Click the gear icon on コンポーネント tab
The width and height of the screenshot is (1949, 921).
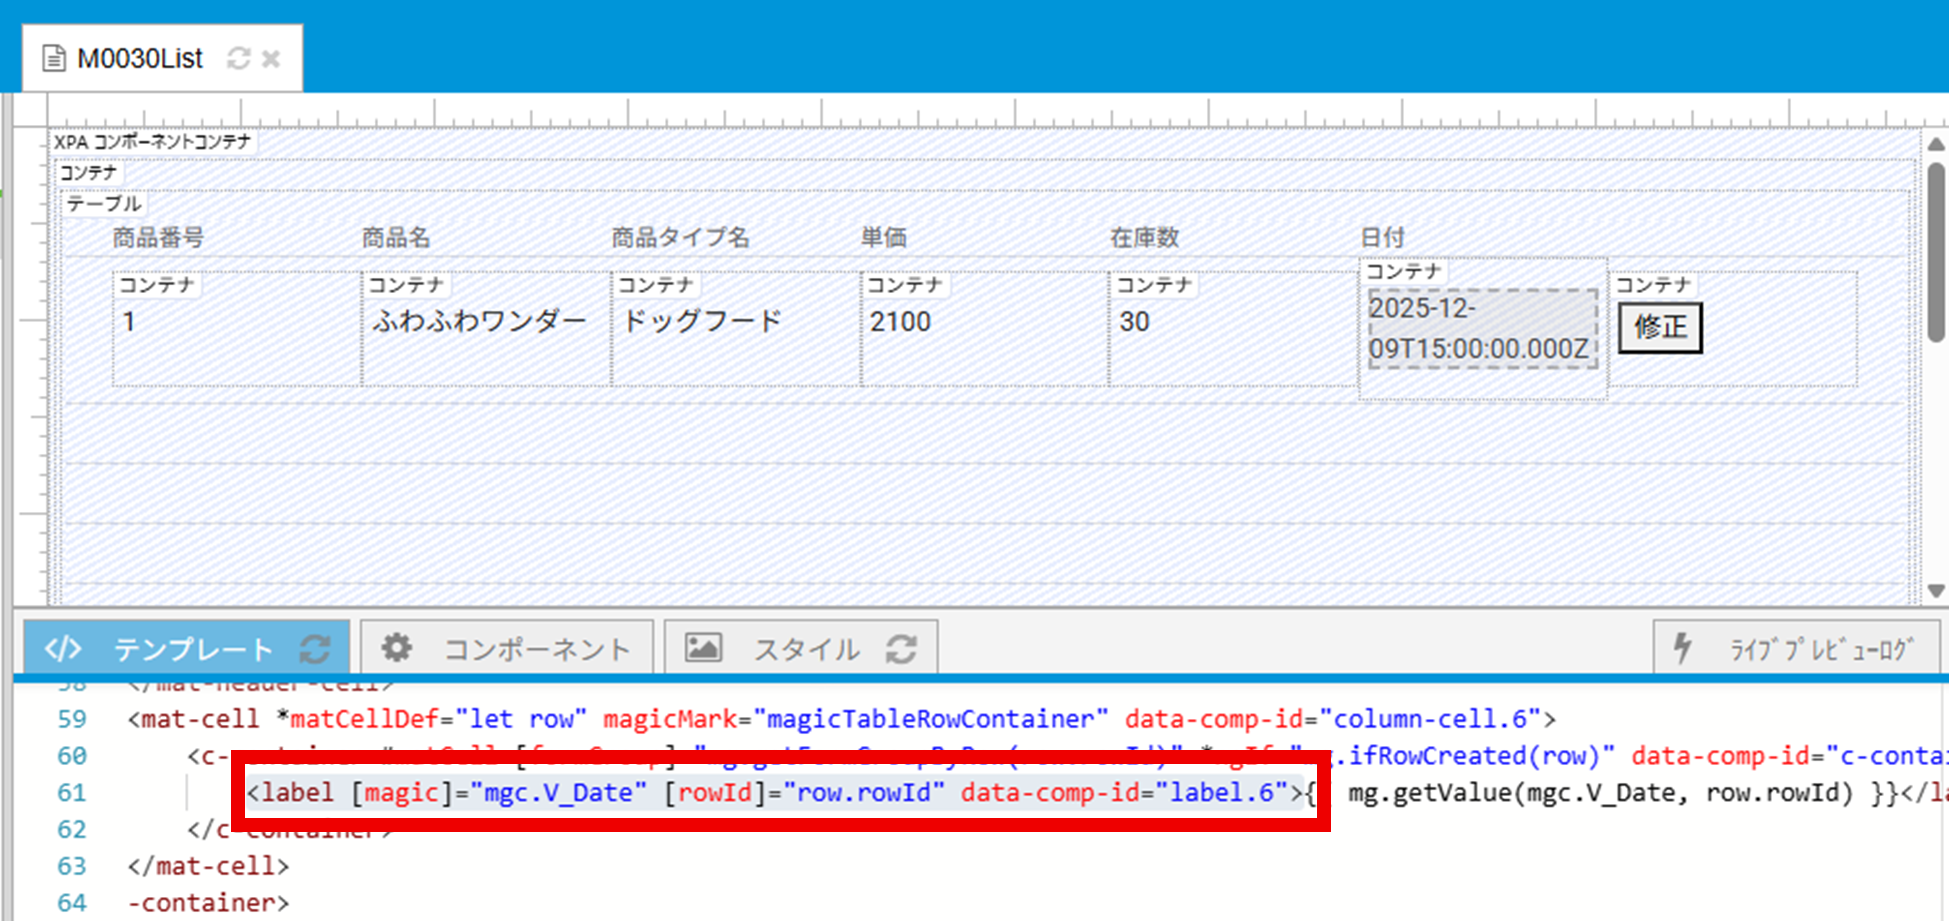(x=397, y=648)
